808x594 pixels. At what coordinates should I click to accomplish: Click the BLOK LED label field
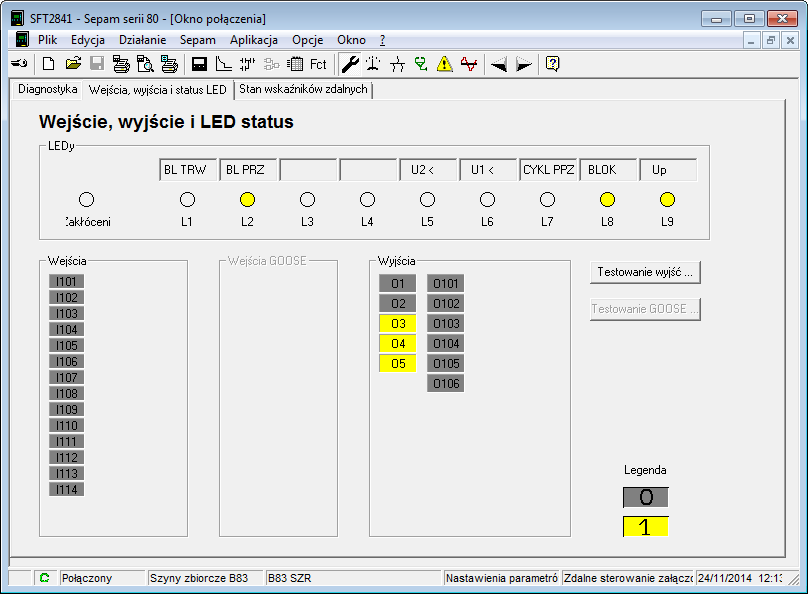[x=608, y=169]
